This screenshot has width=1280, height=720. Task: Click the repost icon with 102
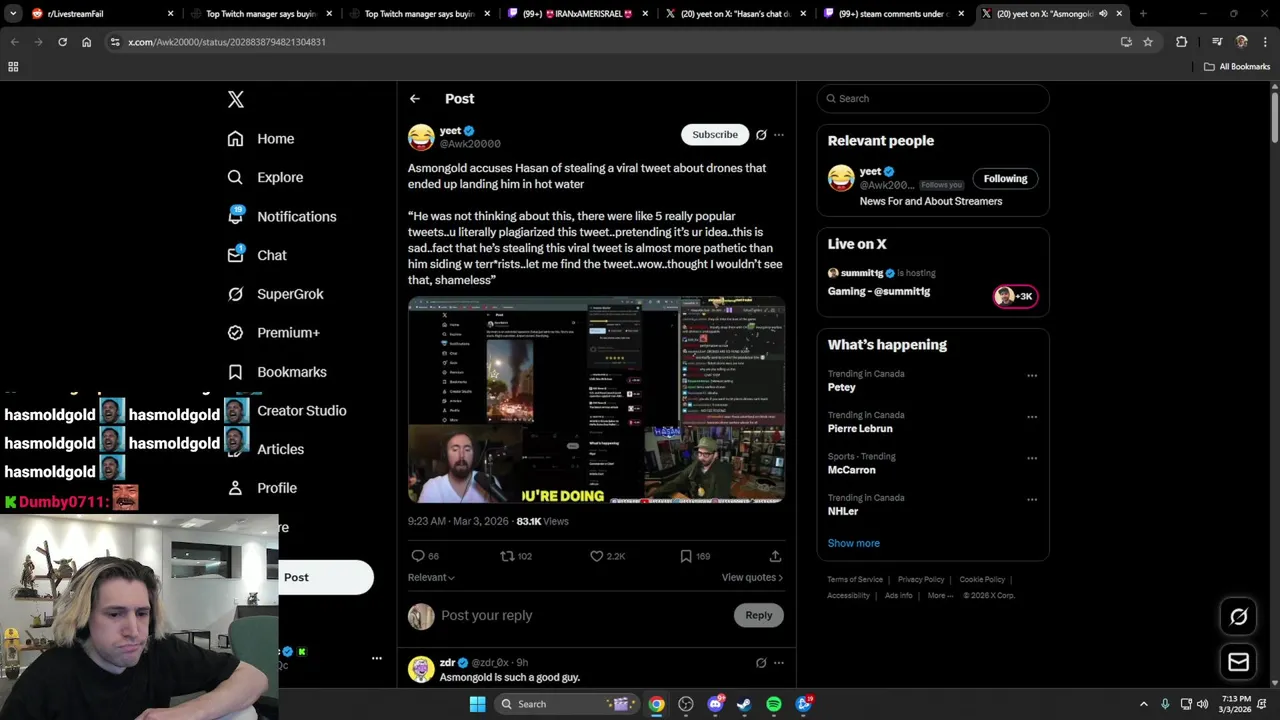coord(507,556)
